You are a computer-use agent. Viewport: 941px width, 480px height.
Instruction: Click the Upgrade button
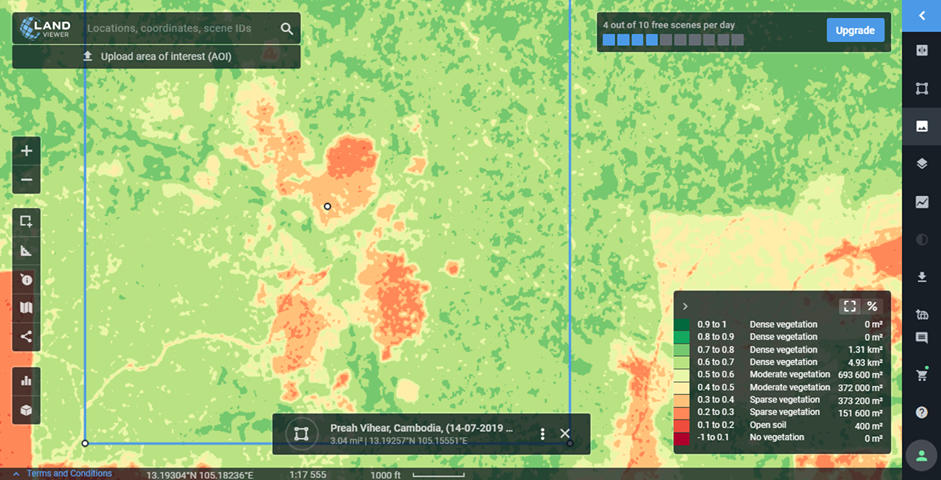(855, 30)
